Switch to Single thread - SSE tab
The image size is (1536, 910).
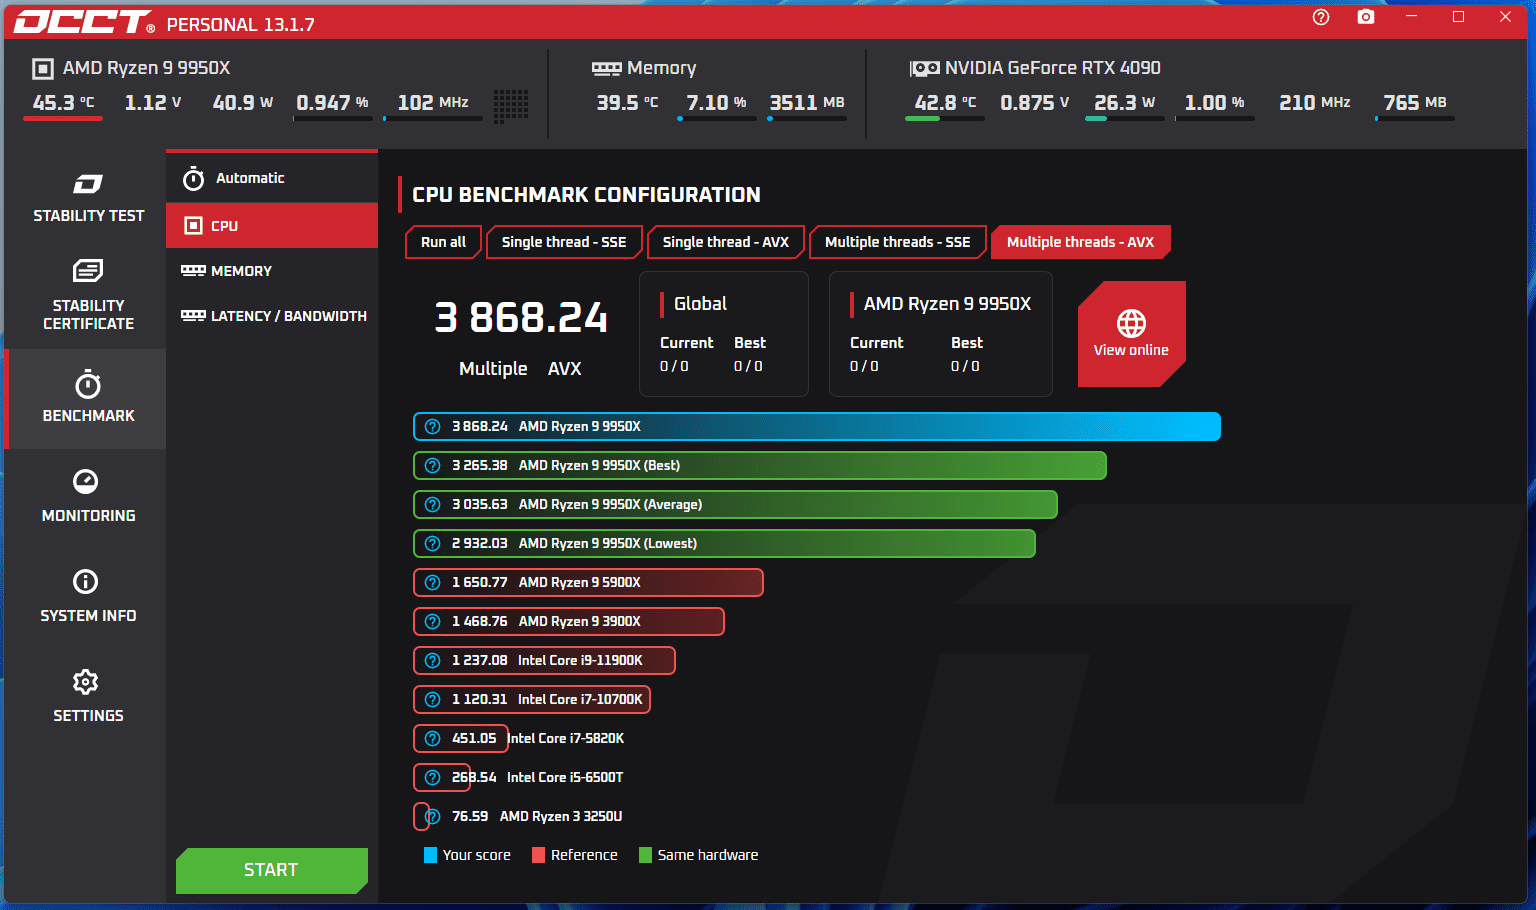point(564,242)
